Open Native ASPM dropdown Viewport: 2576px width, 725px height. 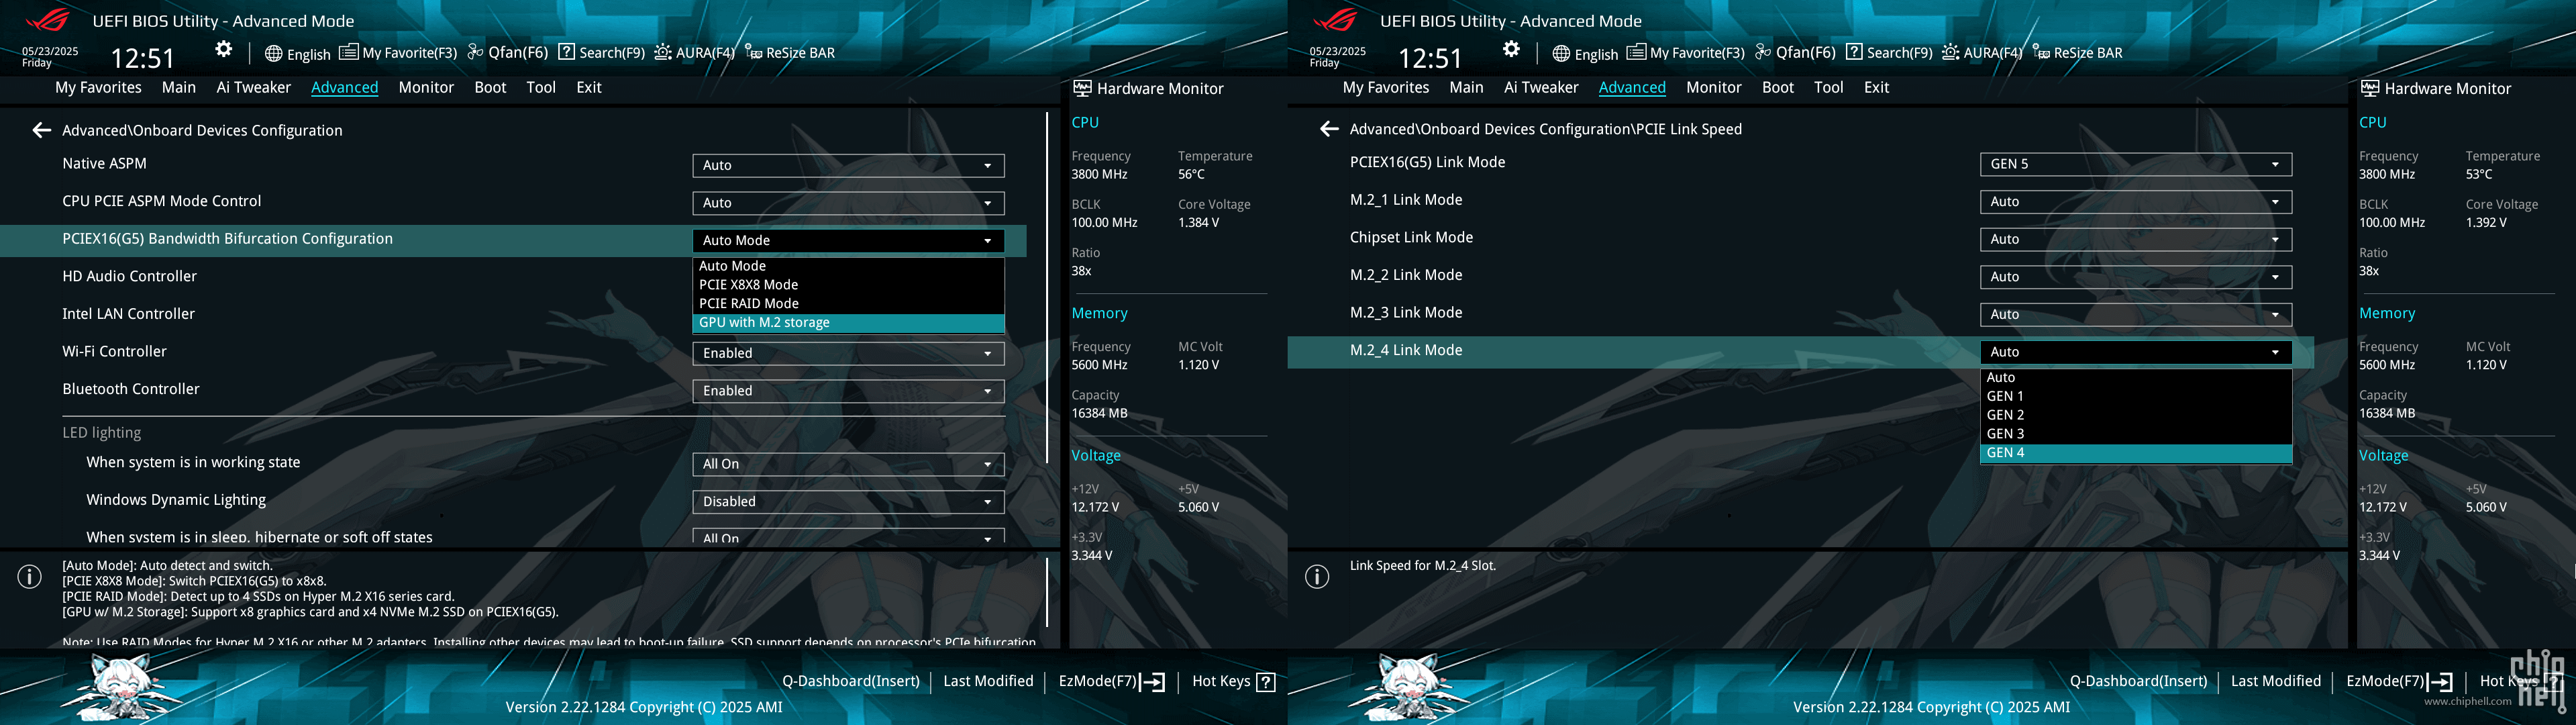[848, 165]
